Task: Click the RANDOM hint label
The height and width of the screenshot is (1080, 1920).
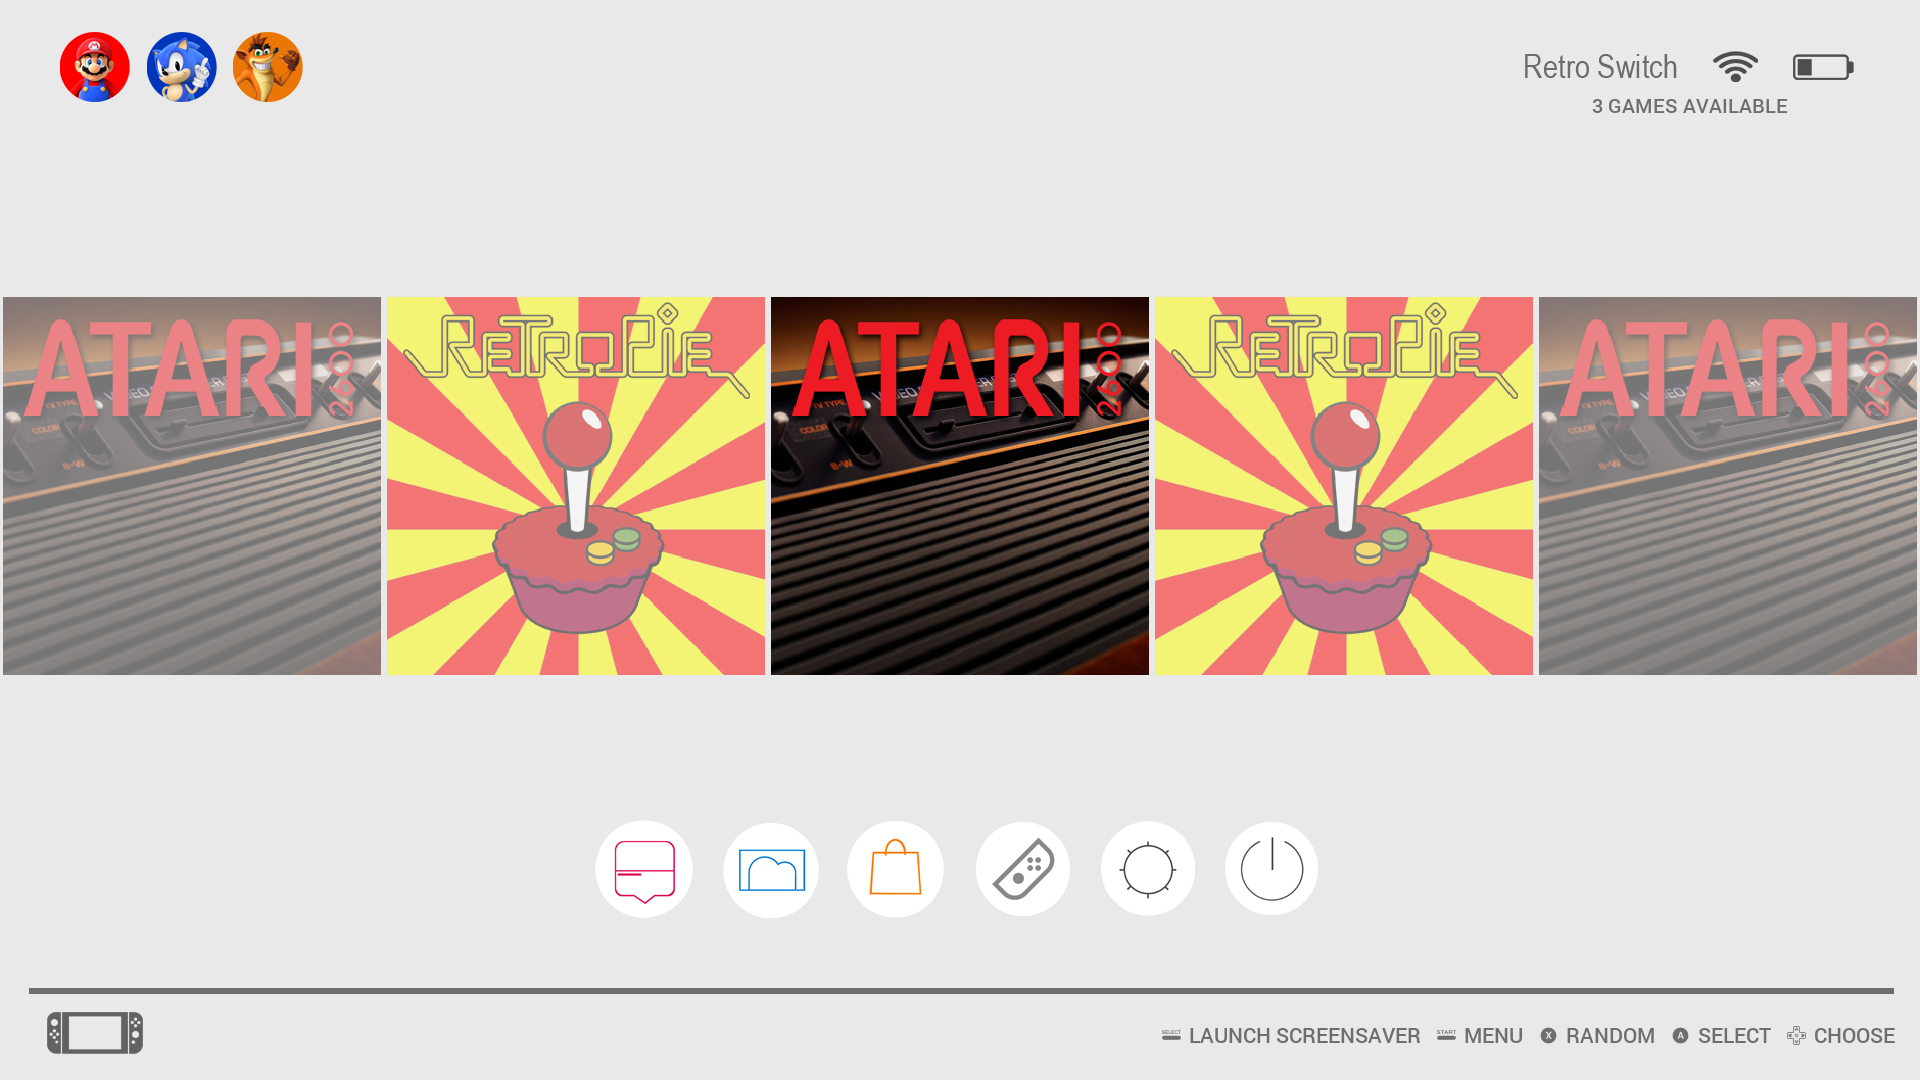Action: (1609, 1036)
